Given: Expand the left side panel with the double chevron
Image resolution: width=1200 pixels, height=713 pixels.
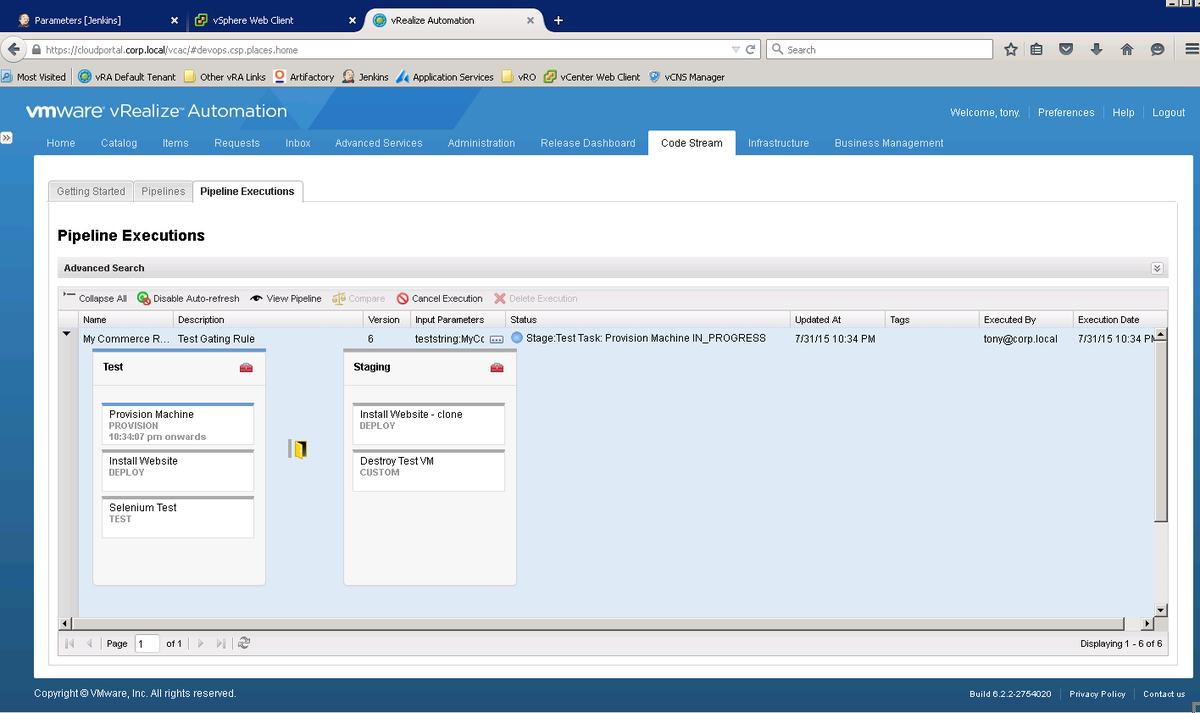Looking at the screenshot, I should tap(6, 137).
